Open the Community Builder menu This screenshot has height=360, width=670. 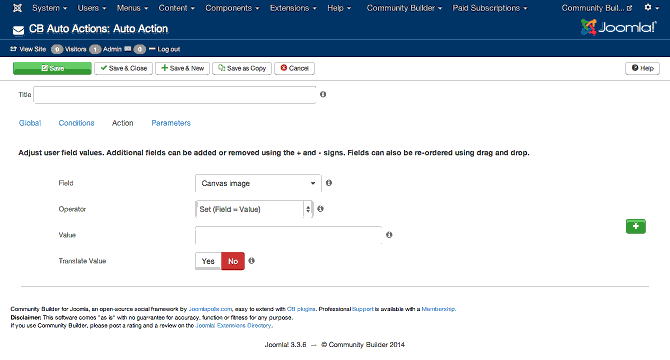click(x=404, y=8)
